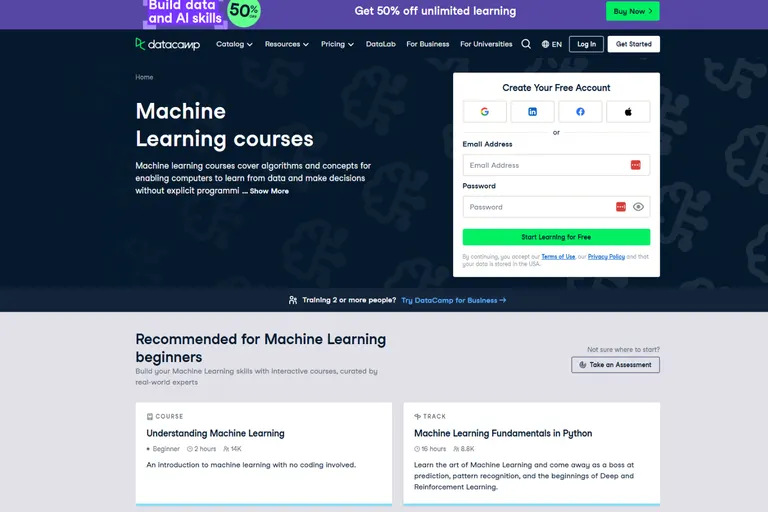The image size is (768, 512).
Task: Go to For Business page
Action: click(x=428, y=44)
